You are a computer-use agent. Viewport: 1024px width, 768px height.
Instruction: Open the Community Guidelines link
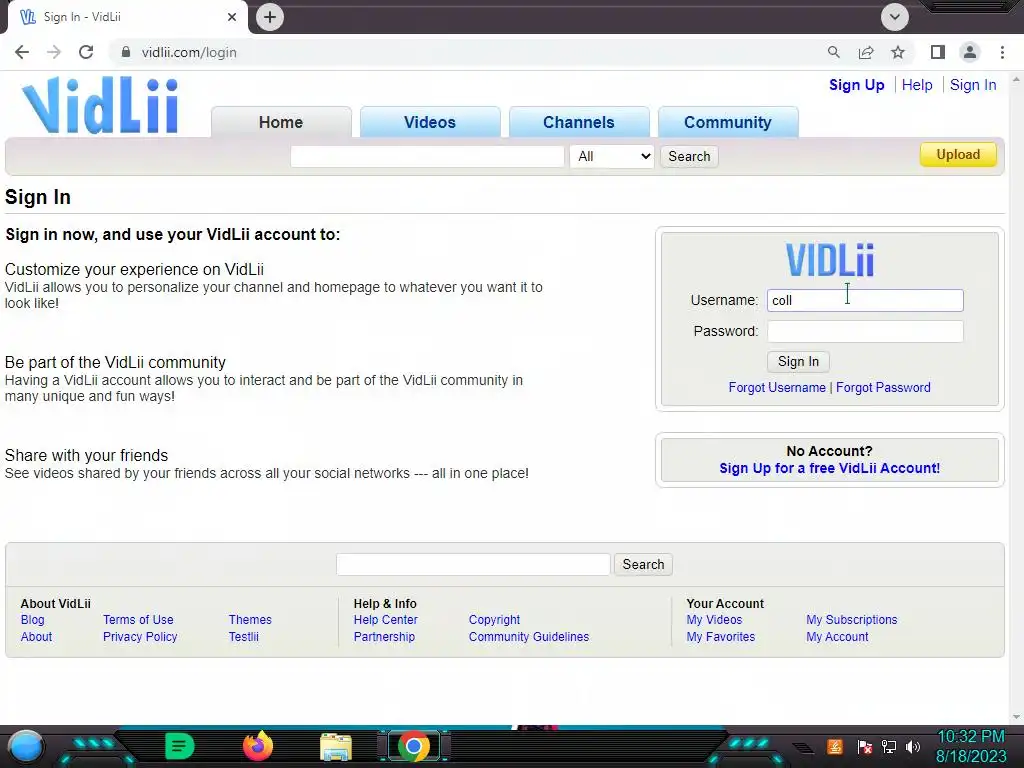click(x=528, y=637)
